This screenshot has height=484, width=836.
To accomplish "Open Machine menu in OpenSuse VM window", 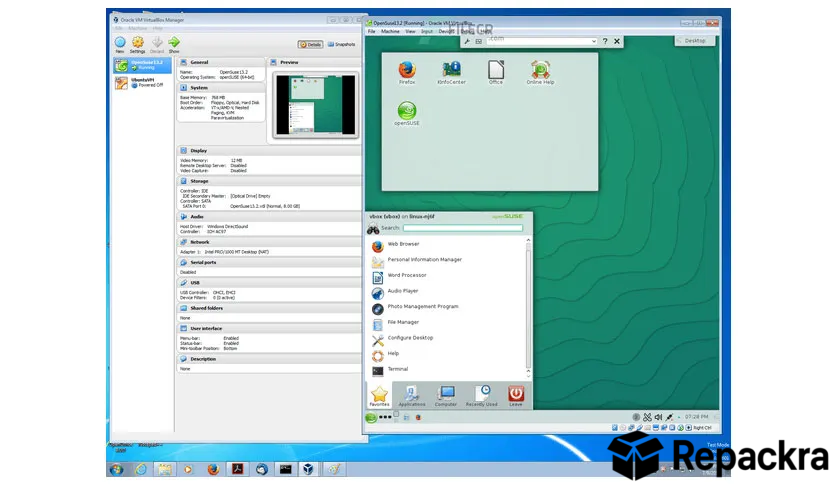I will pos(390,31).
